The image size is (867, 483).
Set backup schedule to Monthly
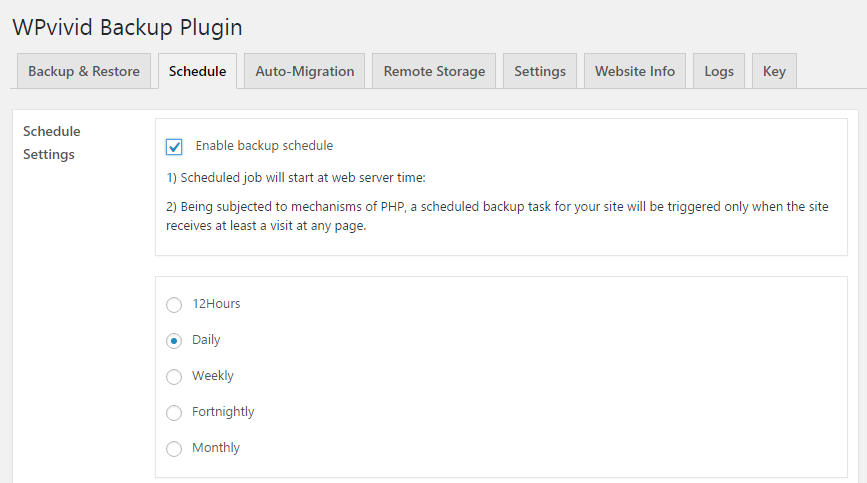click(x=174, y=448)
